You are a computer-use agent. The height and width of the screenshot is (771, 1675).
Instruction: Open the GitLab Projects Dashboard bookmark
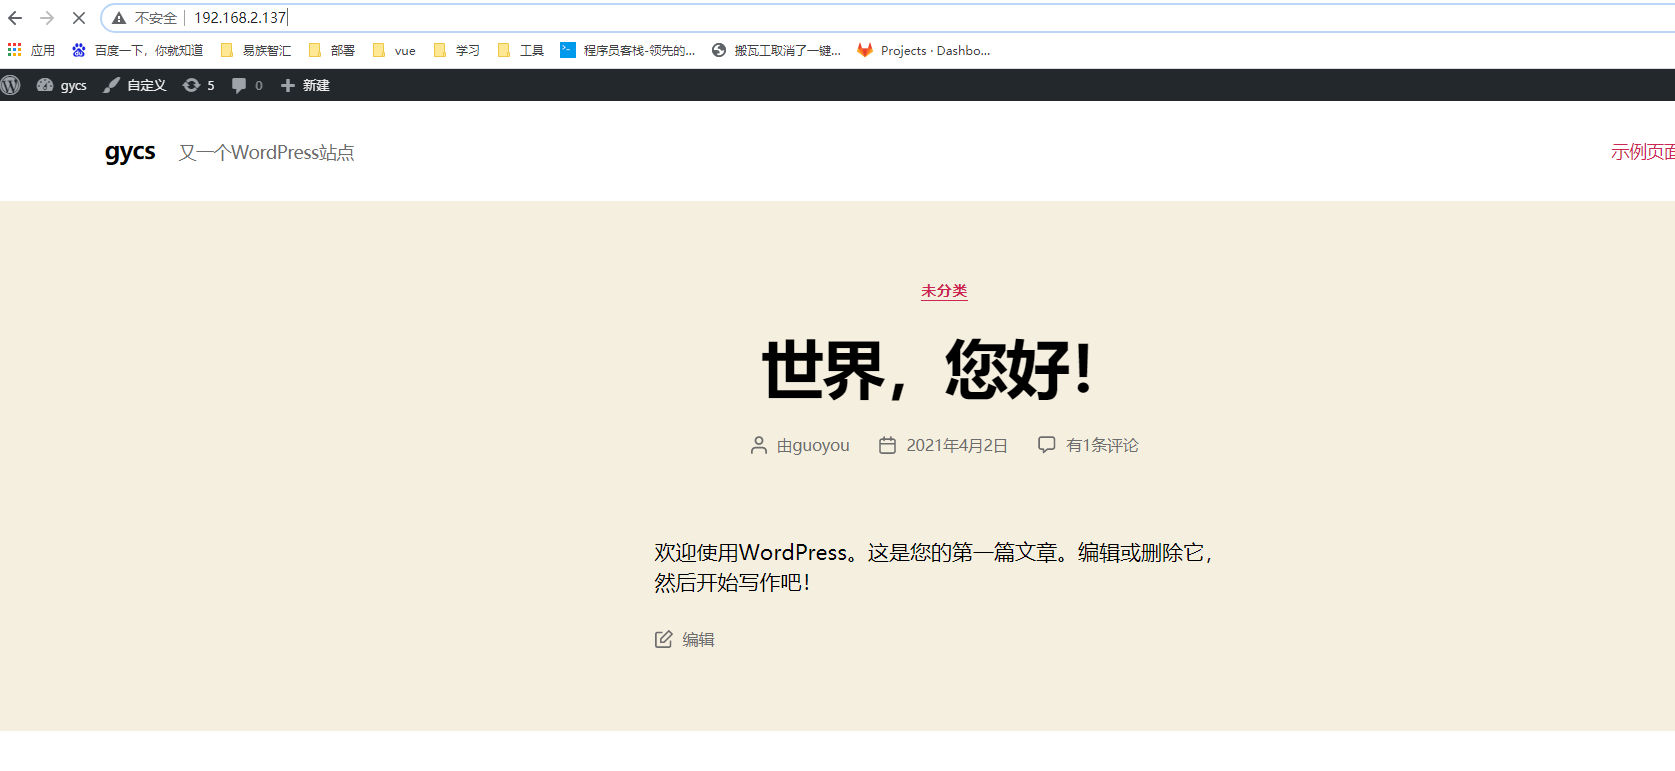click(924, 50)
